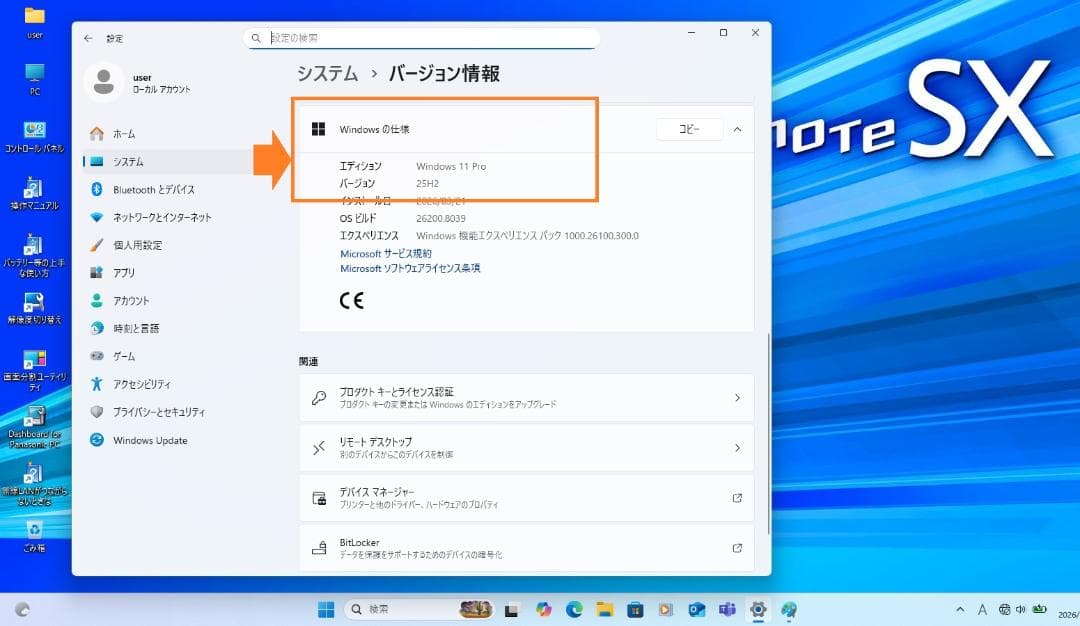The image size is (1080, 626).
Task: Select the PC desktop icon
Action: click(34, 79)
